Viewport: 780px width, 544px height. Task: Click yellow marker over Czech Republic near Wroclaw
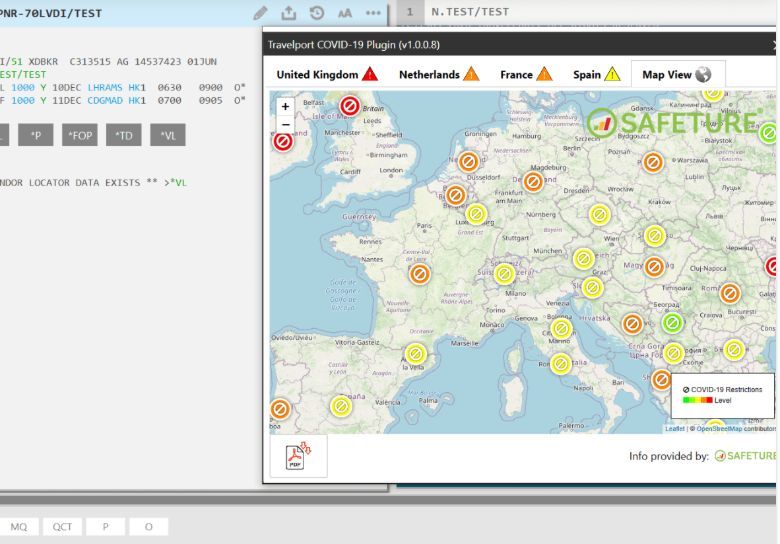coord(599,215)
